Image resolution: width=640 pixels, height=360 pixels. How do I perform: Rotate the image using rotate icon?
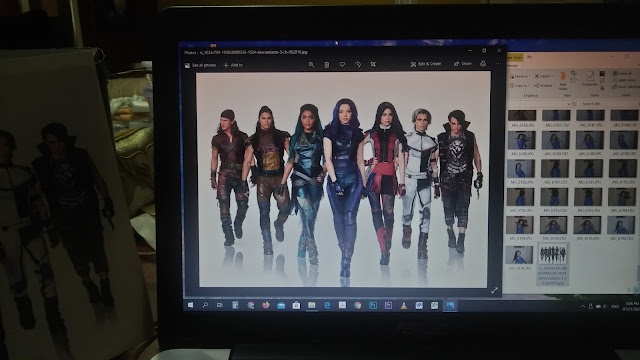(358, 64)
